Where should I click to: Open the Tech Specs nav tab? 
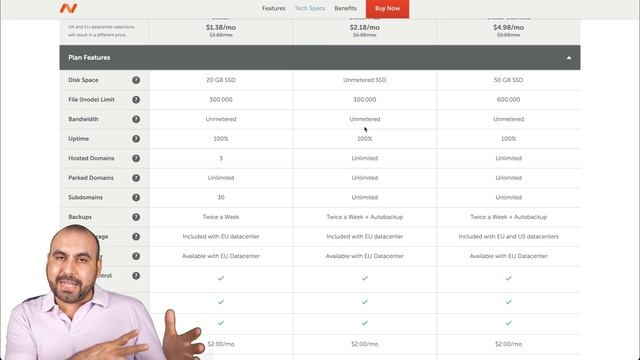310,8
